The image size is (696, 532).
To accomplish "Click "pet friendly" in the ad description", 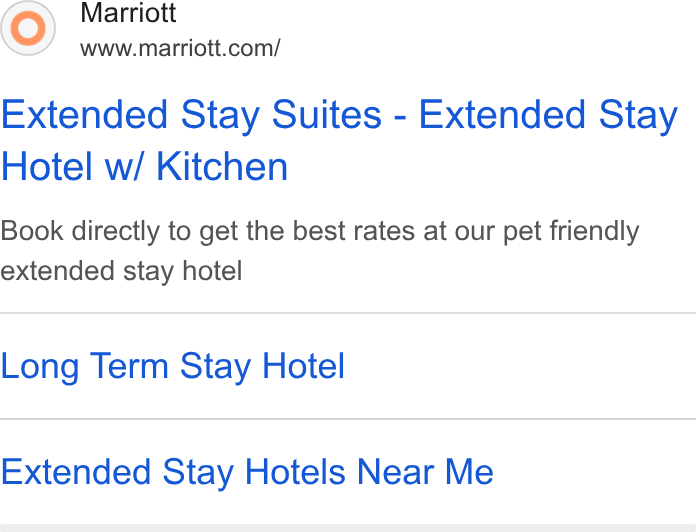I will click(x=571, y=232).
